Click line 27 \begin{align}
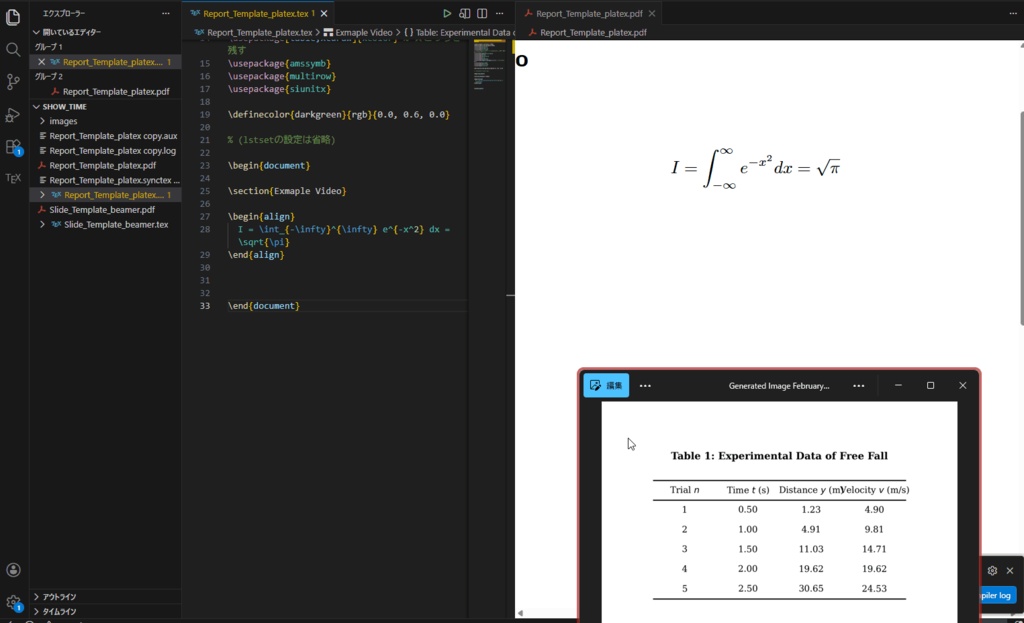1024x623 pixels. tap(261, 216)
